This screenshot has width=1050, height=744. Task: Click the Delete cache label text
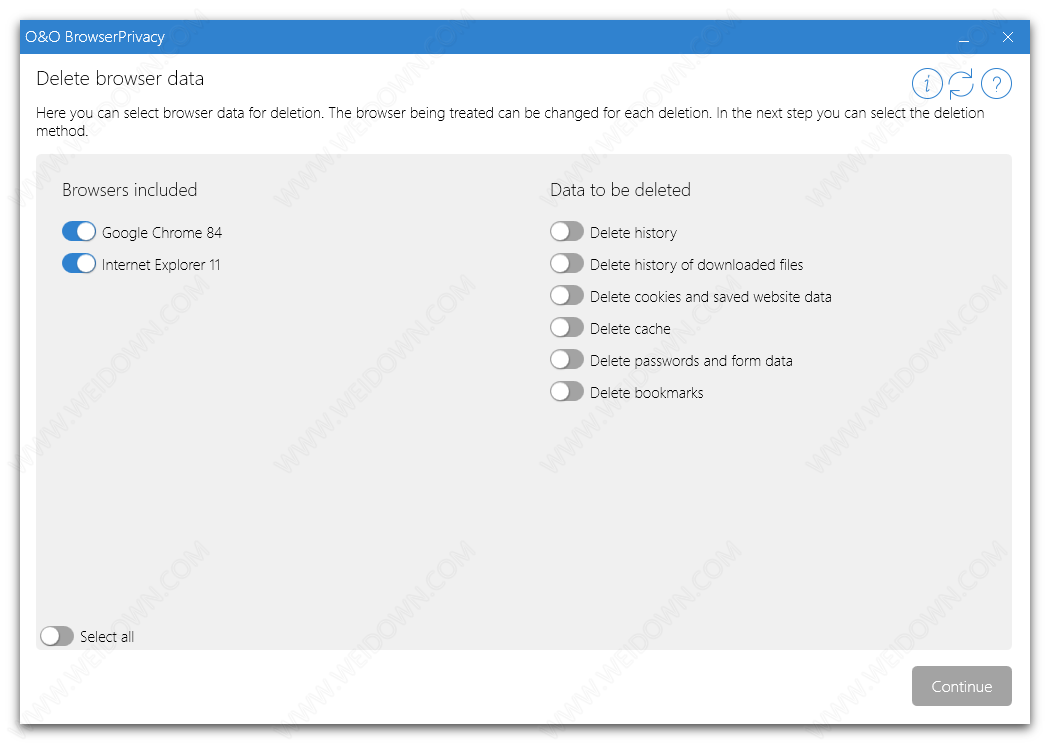click(x=630, y=329)
